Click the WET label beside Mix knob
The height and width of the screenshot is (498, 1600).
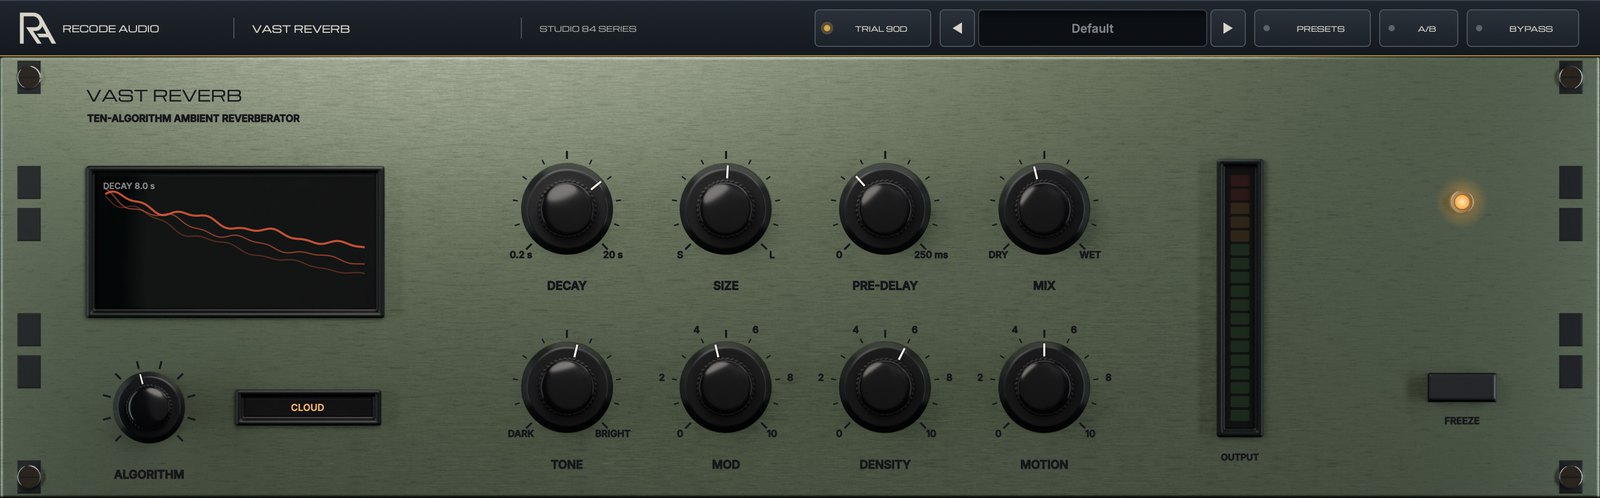click(1090, 255)
